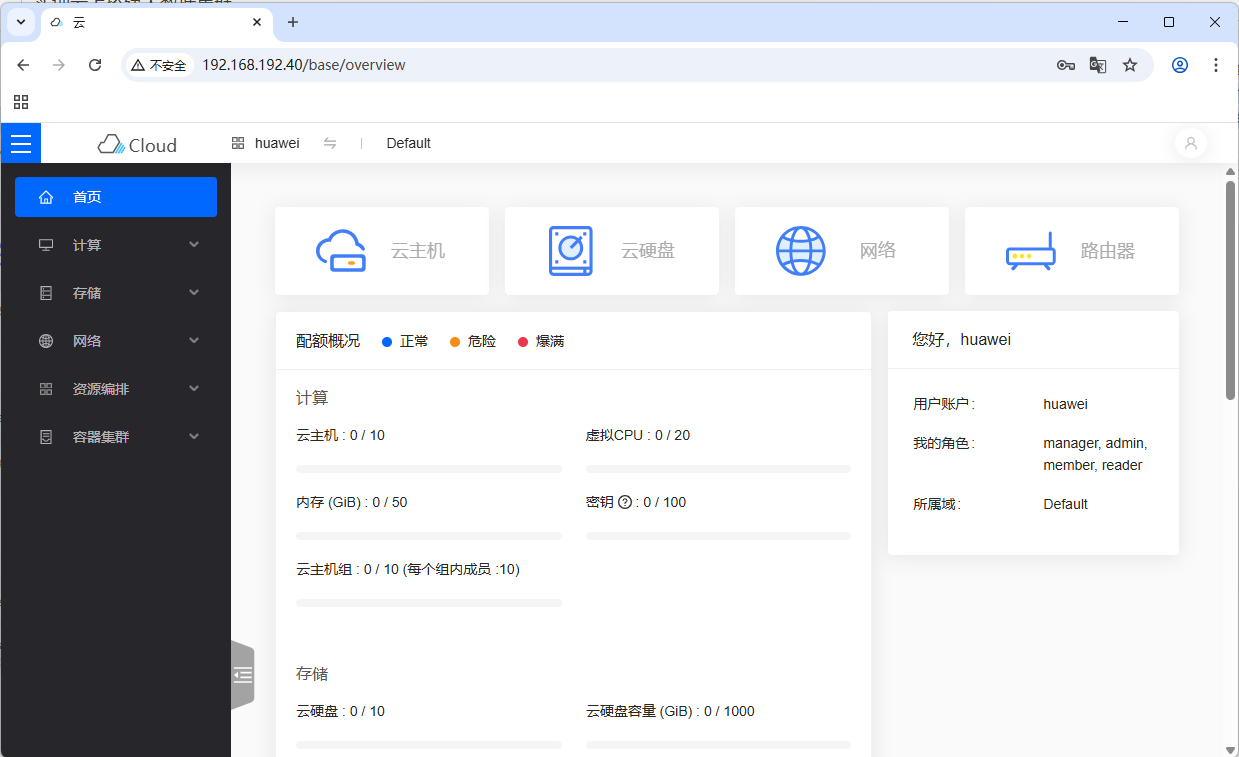The image size is (1239, 757).
Task: Click the 云主机 quota progress bar
Action: click(429, 469)
